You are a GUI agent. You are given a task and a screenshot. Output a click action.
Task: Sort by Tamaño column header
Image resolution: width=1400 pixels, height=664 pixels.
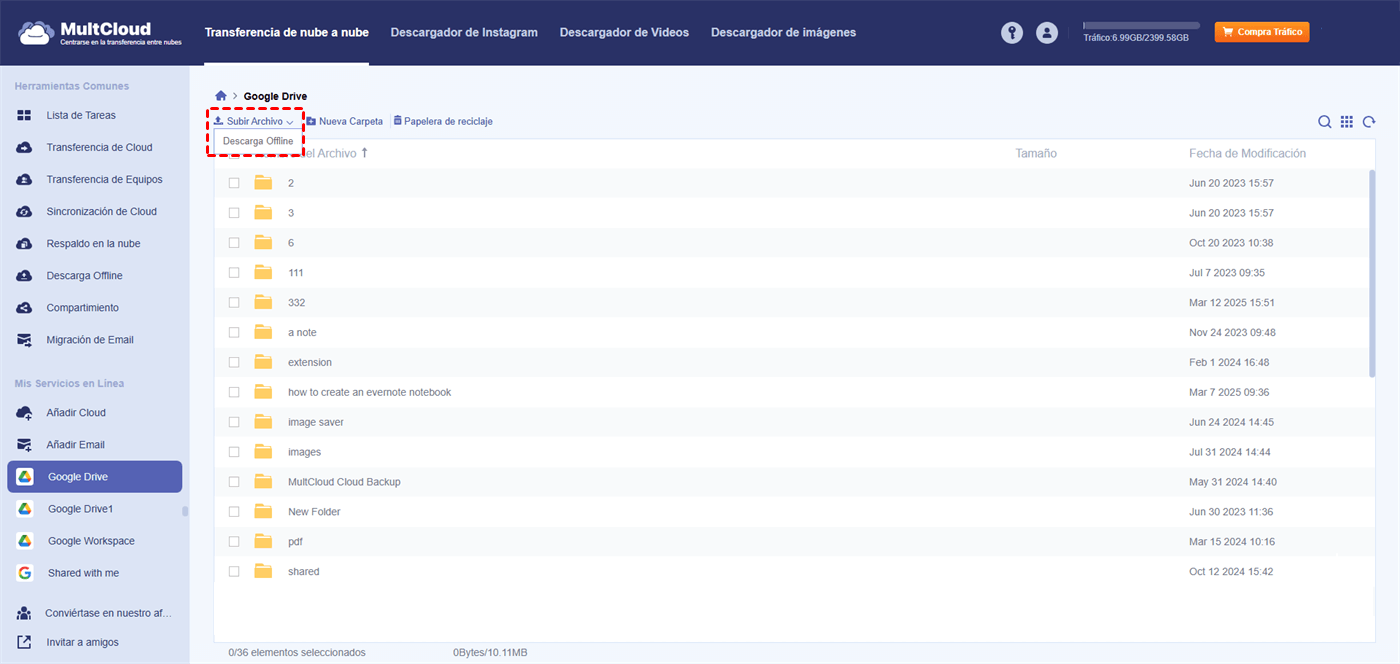[1036, 153]
